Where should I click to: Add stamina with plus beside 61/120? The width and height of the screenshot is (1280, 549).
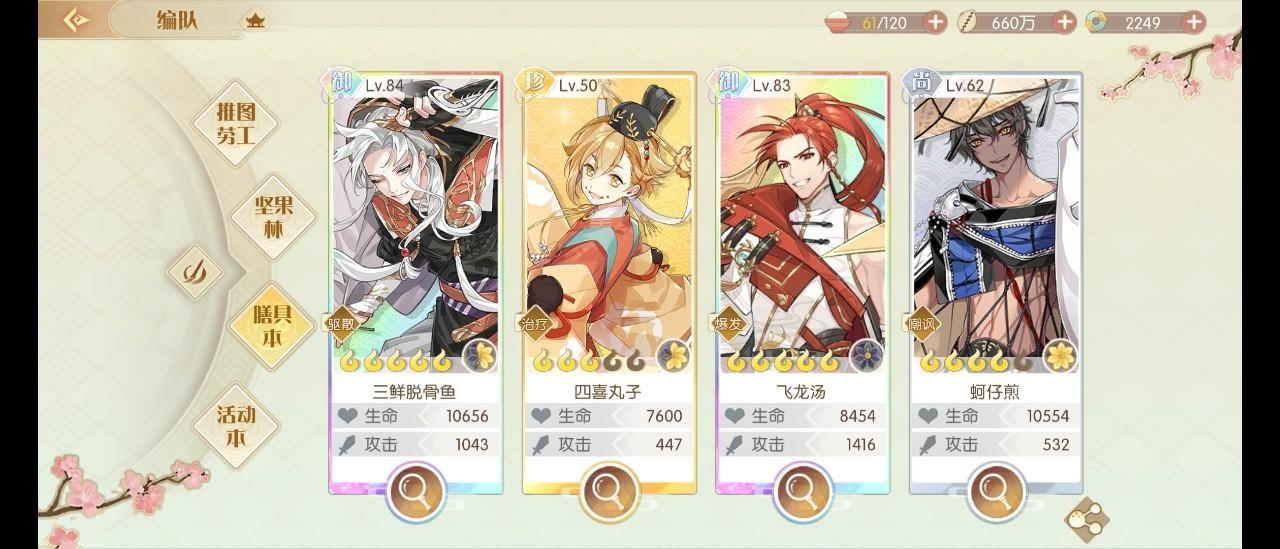(935, 22)
